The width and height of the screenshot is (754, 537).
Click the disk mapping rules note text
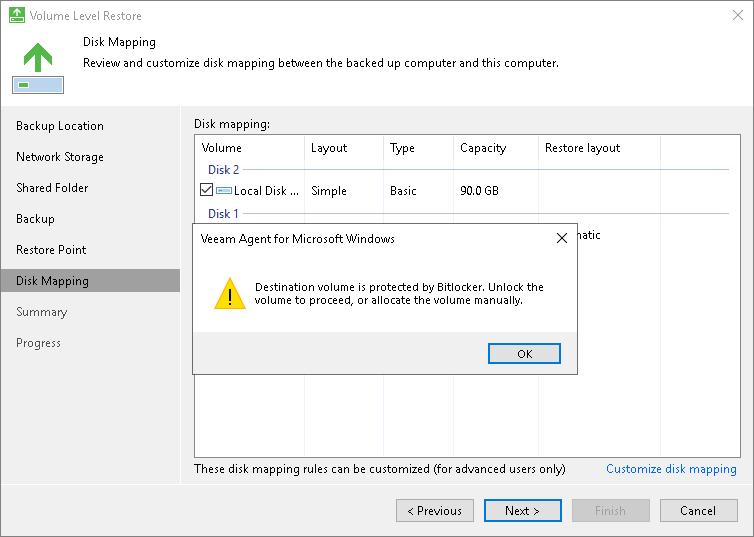379,469
